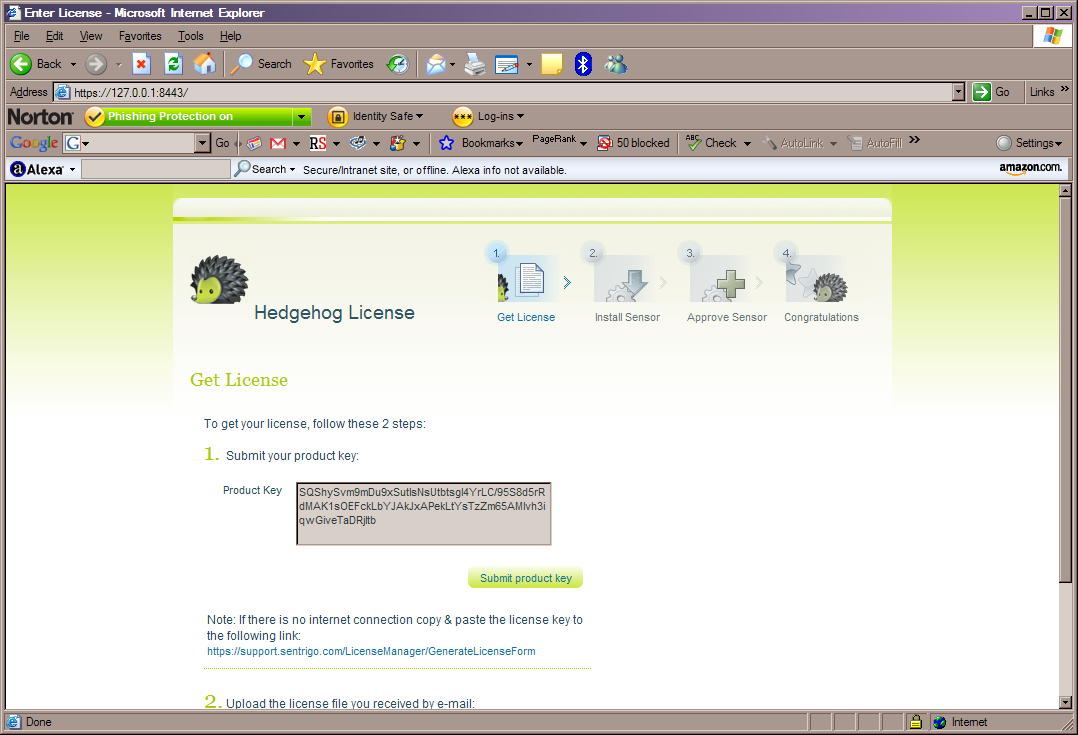This screenshot has width=1078, height=735.
Task: Open the Google search box dropdown arrow
Action: (202, 143)
